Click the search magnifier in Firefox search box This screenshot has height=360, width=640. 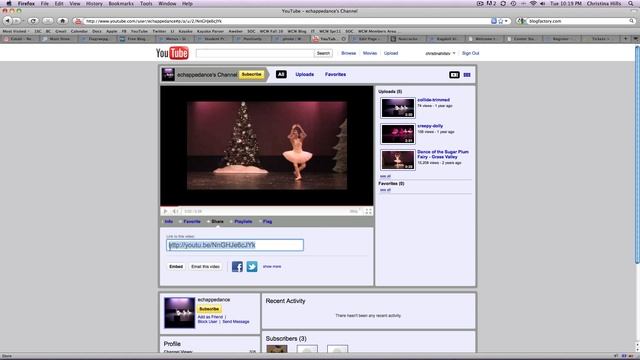pos(632,21)
